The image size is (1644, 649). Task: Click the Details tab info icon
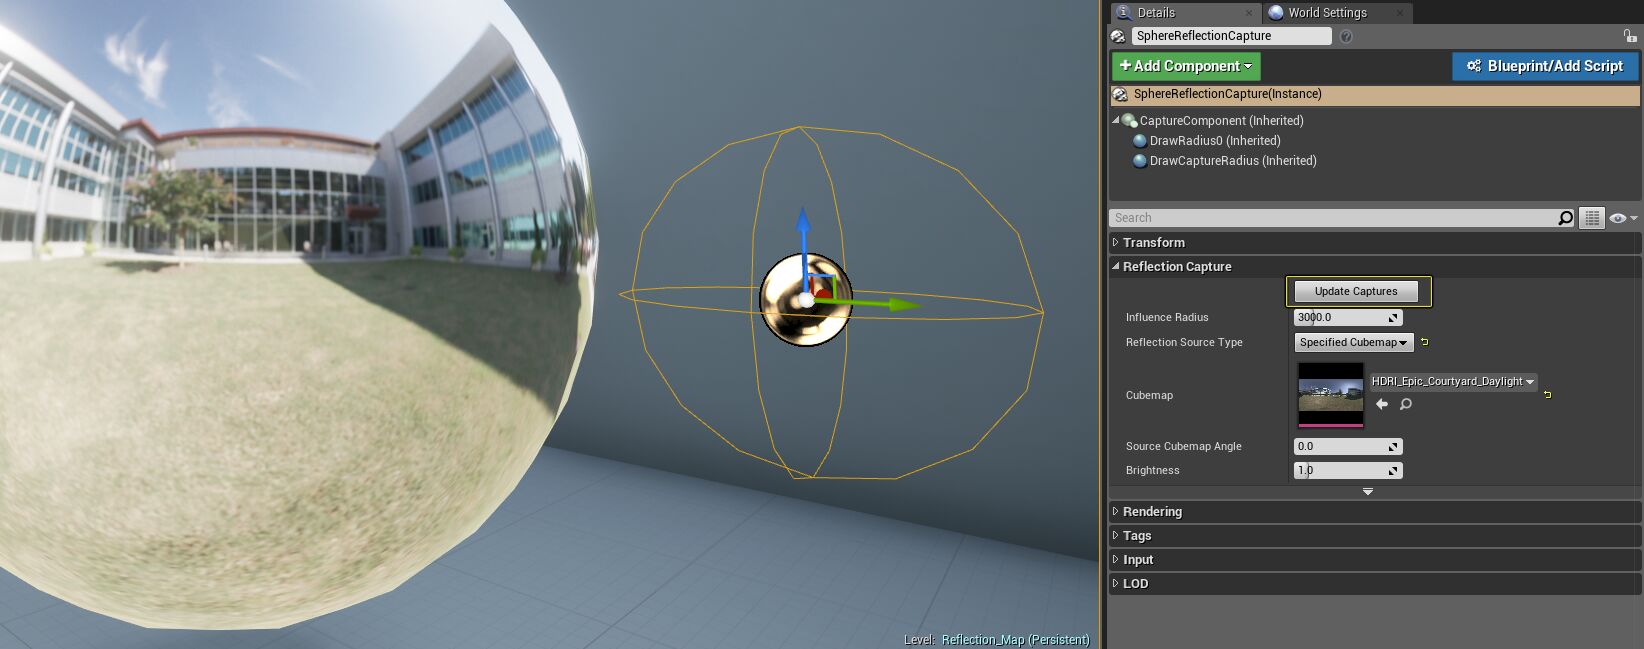(1123, 12)
